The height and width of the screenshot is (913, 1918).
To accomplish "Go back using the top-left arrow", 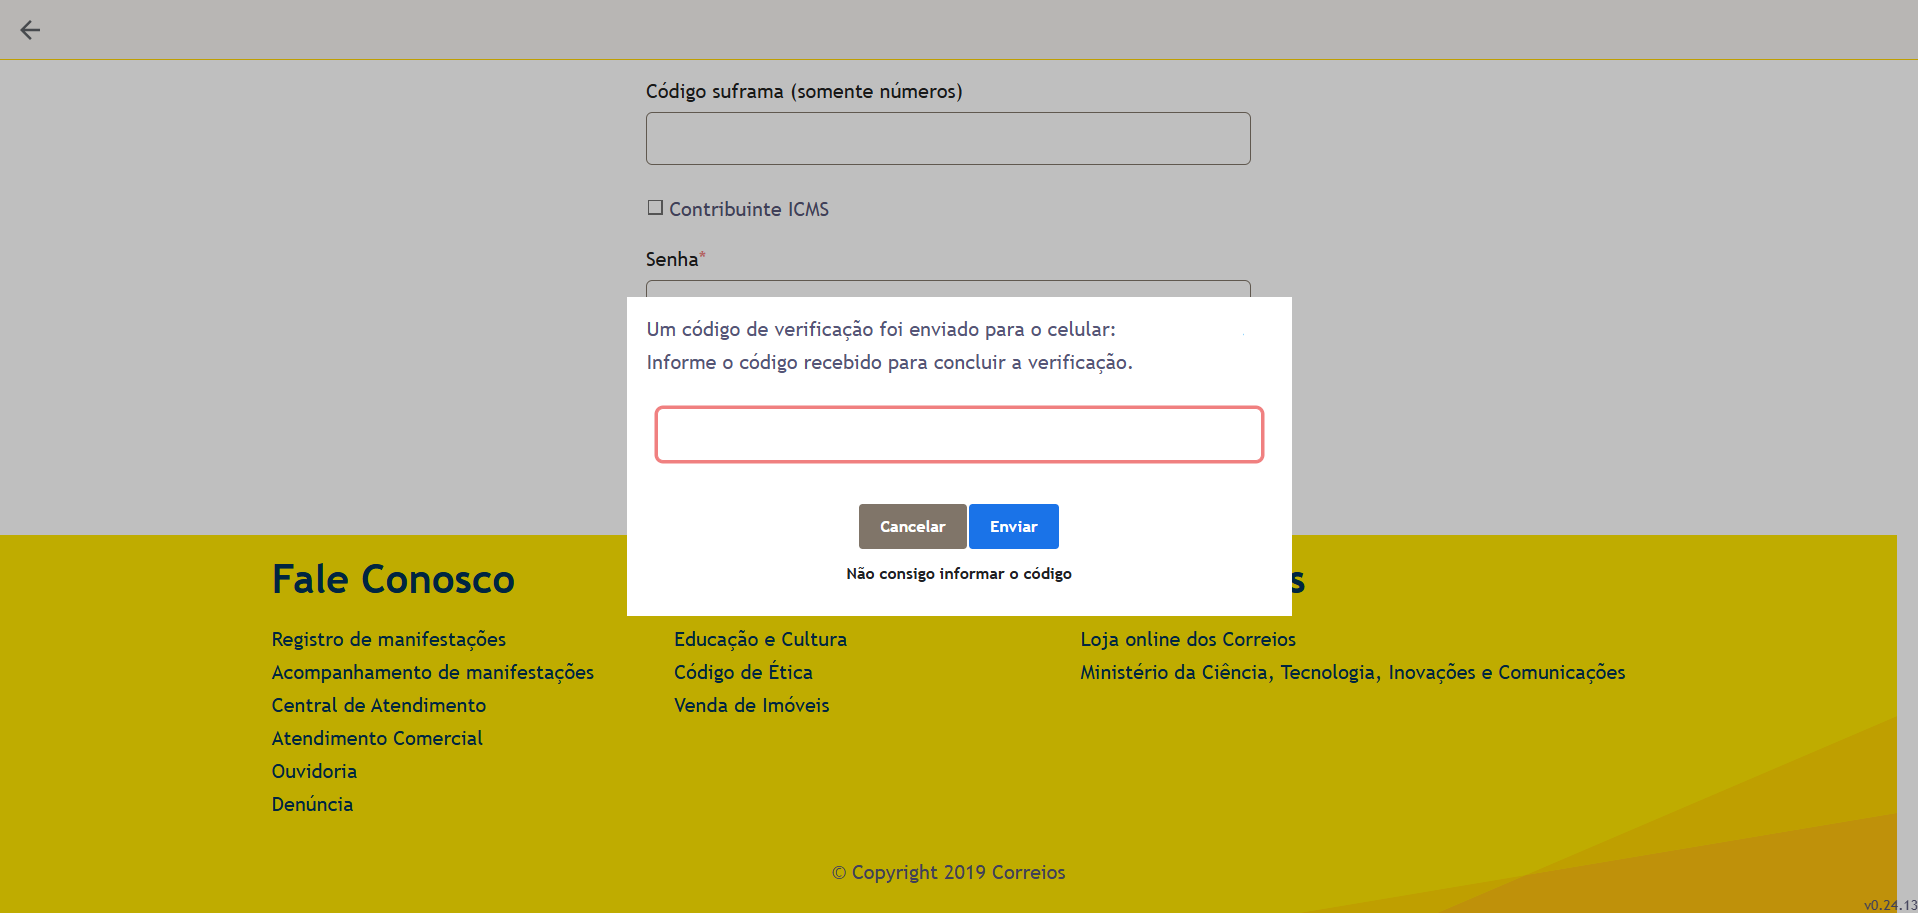I will point(30,30).
